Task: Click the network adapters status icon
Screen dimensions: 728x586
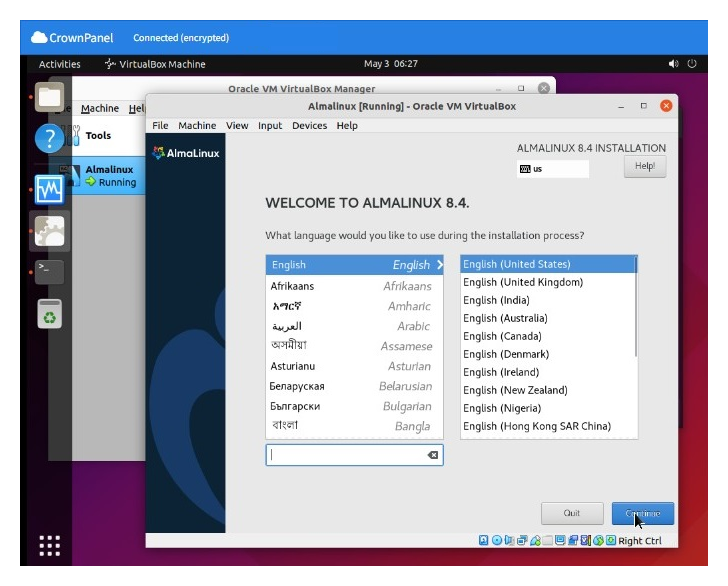Action: pos(522,540)
